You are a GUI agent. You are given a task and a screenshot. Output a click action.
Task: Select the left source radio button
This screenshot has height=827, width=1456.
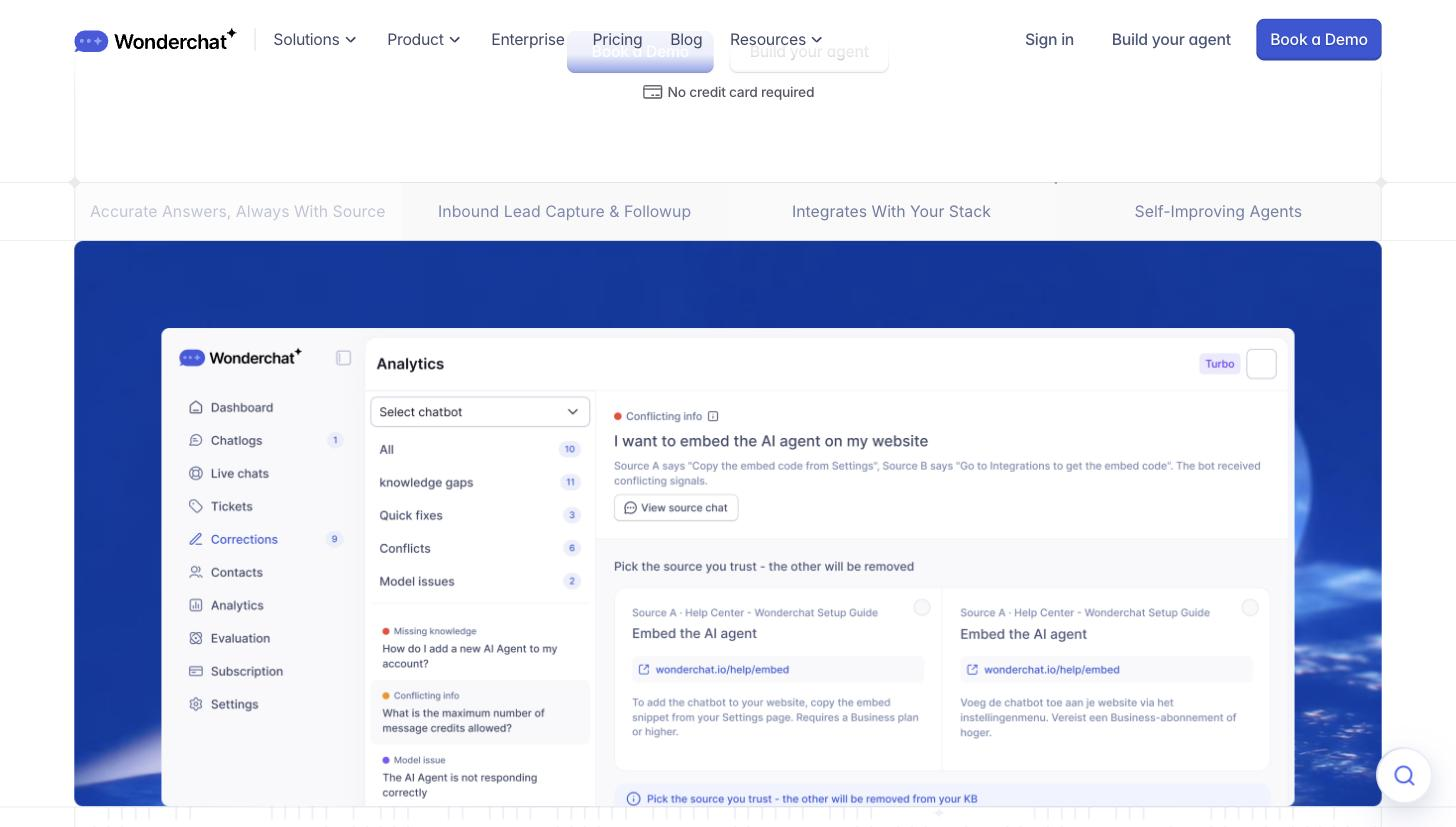(922, 608)
